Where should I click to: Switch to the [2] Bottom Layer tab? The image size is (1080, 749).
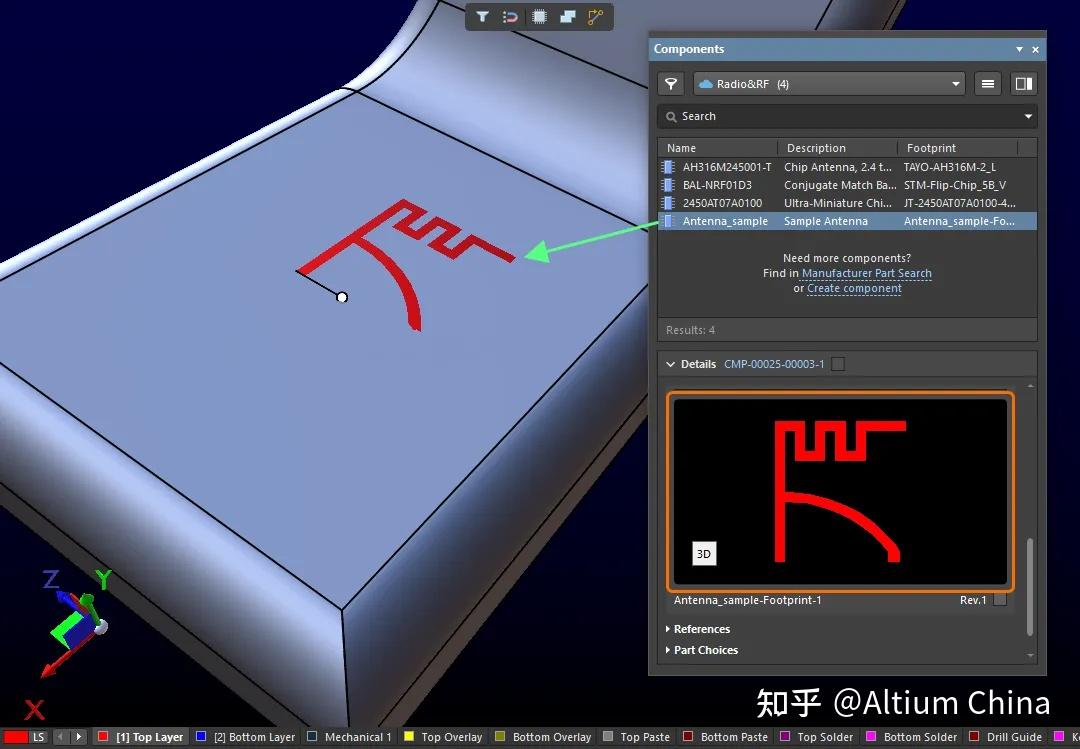point(246,737)
